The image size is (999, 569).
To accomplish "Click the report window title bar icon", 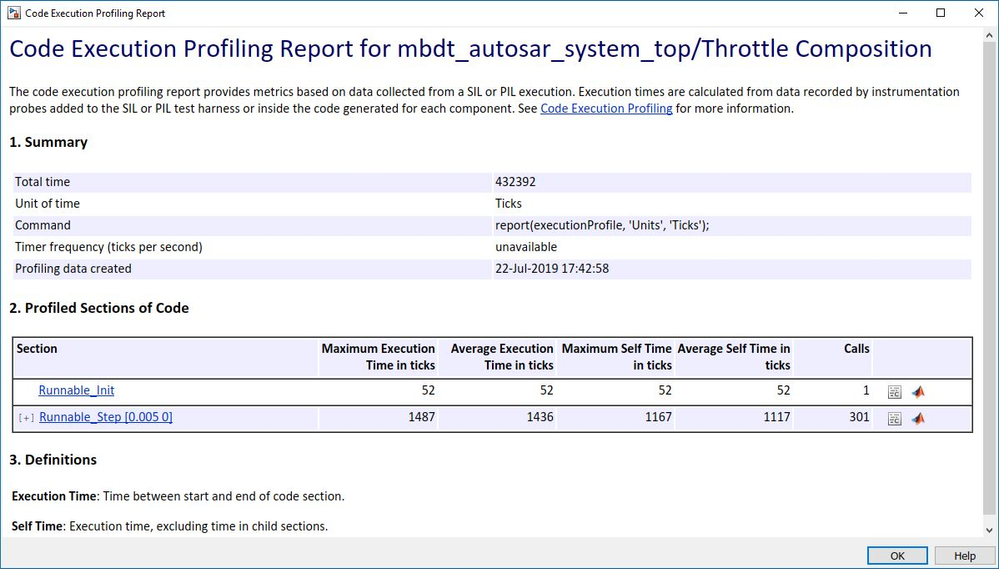I will point(13,13).
